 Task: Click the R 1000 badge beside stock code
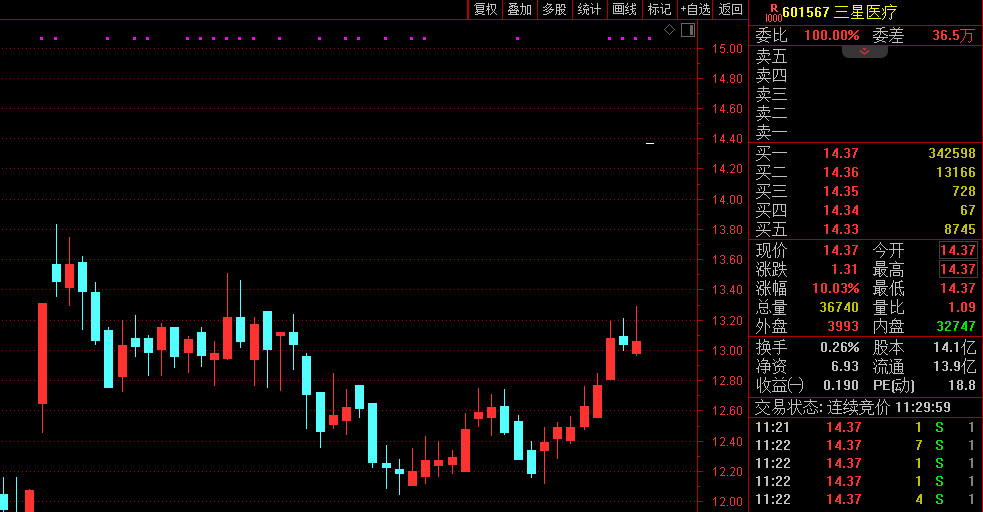pyautogui.click(x=773, y=13)
